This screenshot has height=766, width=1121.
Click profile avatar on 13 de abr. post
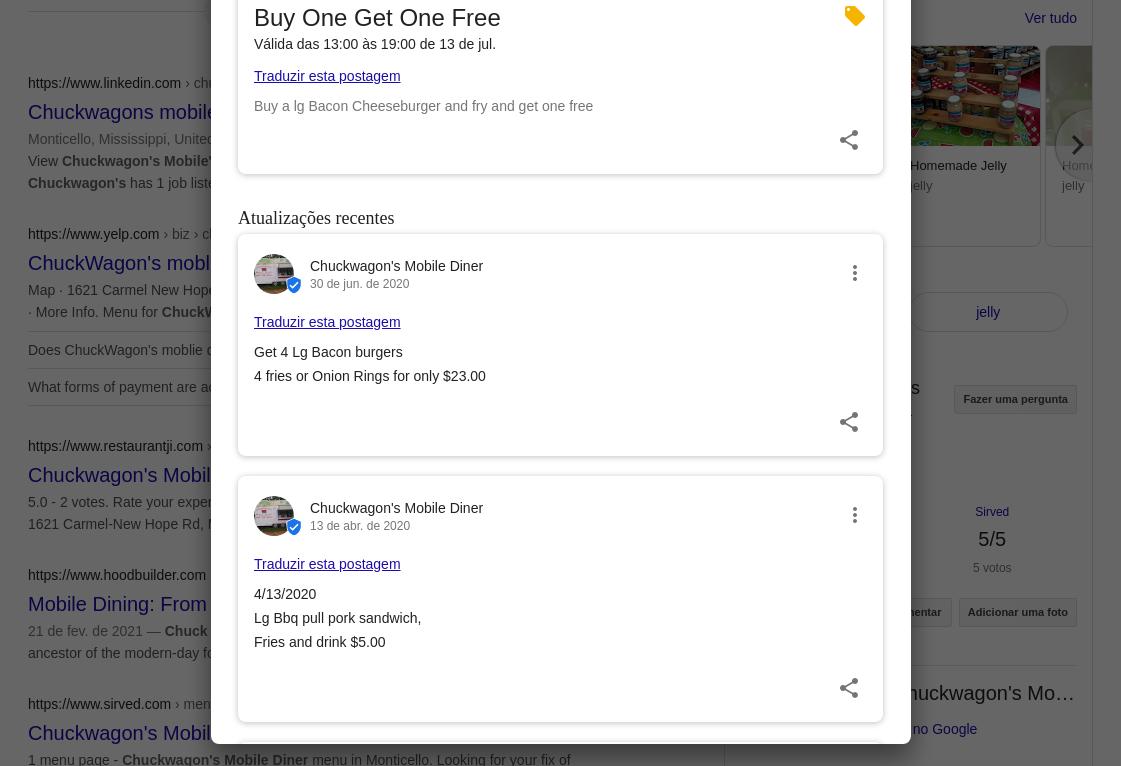(274, 516)
